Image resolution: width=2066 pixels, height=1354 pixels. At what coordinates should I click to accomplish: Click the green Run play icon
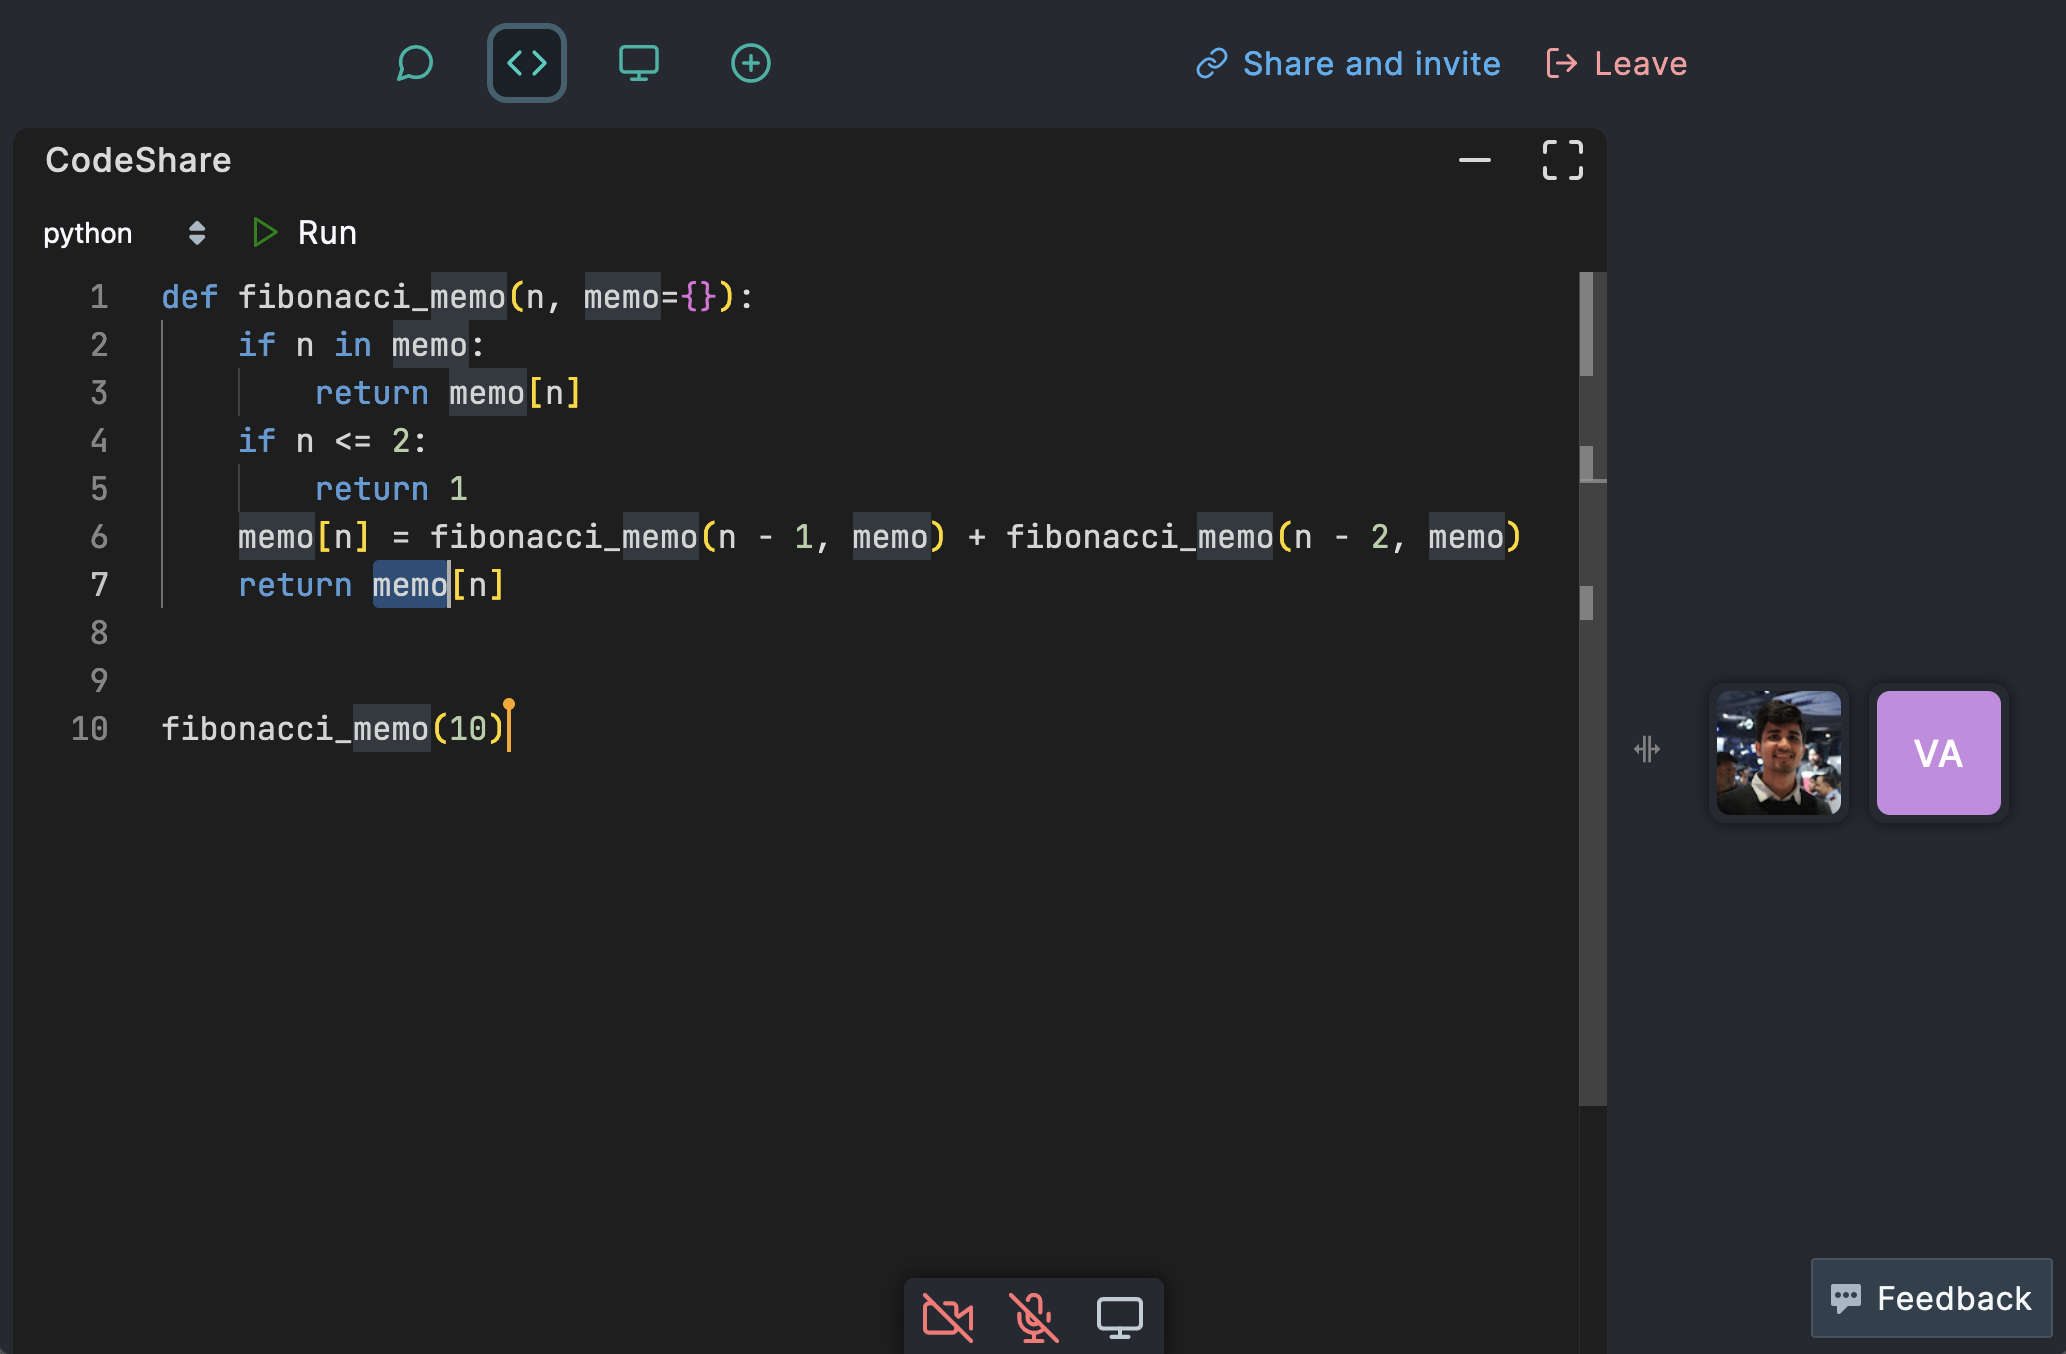tap(265, 233)
